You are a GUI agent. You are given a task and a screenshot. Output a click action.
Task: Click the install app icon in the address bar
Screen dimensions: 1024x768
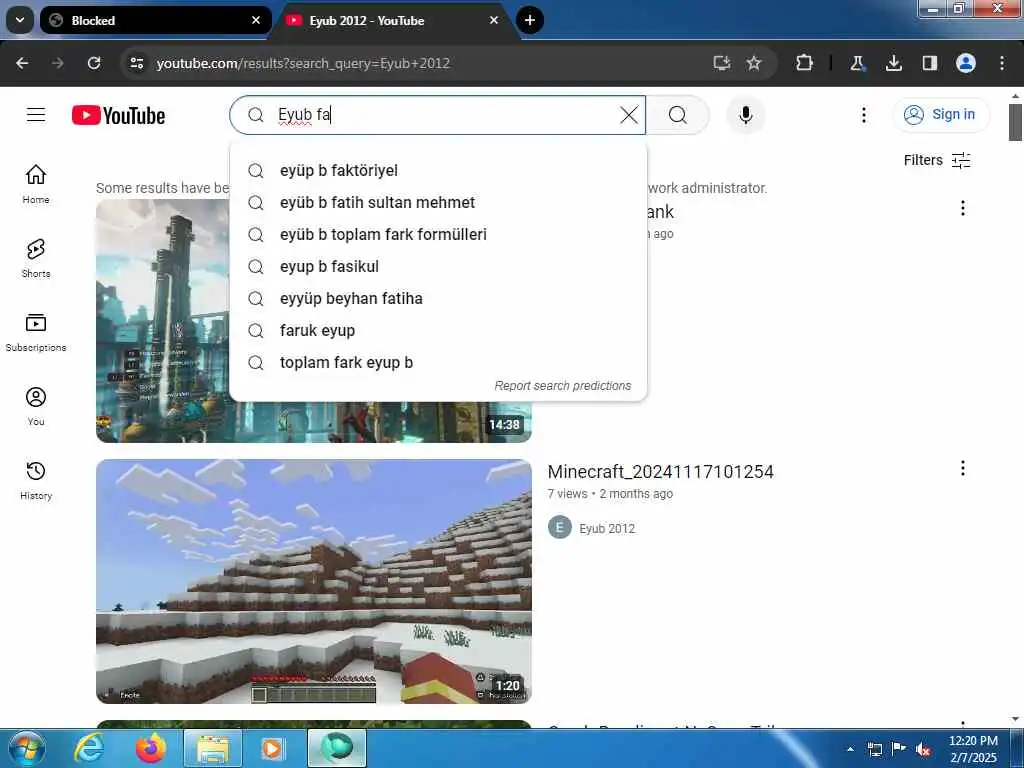pyautogui.click(x=721, y=63)
